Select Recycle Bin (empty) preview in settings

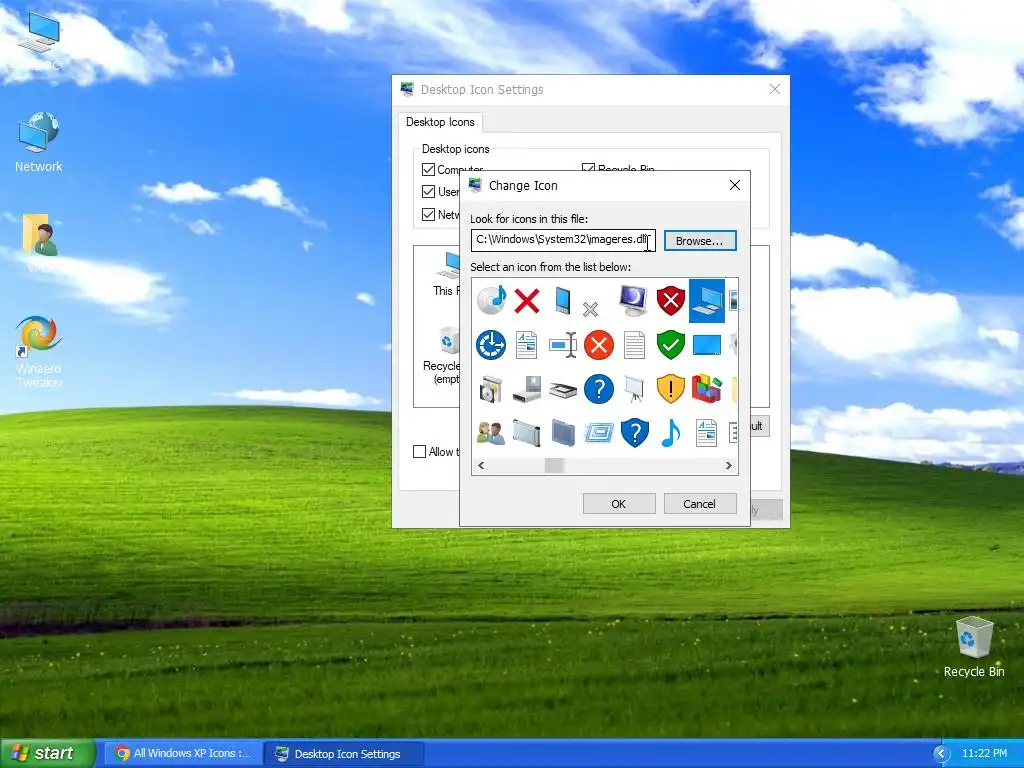(x=441, y=356)
